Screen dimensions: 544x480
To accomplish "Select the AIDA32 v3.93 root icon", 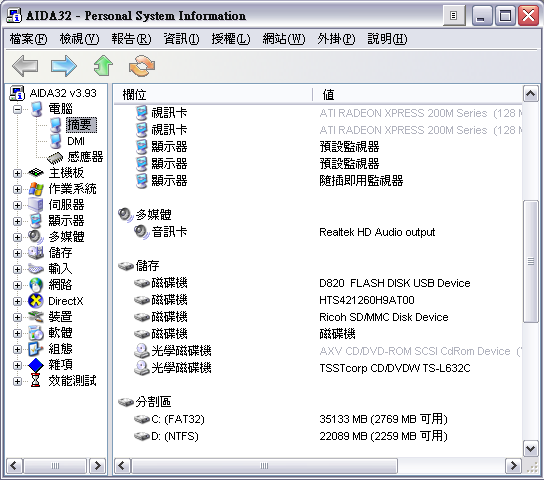I will (17, 93).
